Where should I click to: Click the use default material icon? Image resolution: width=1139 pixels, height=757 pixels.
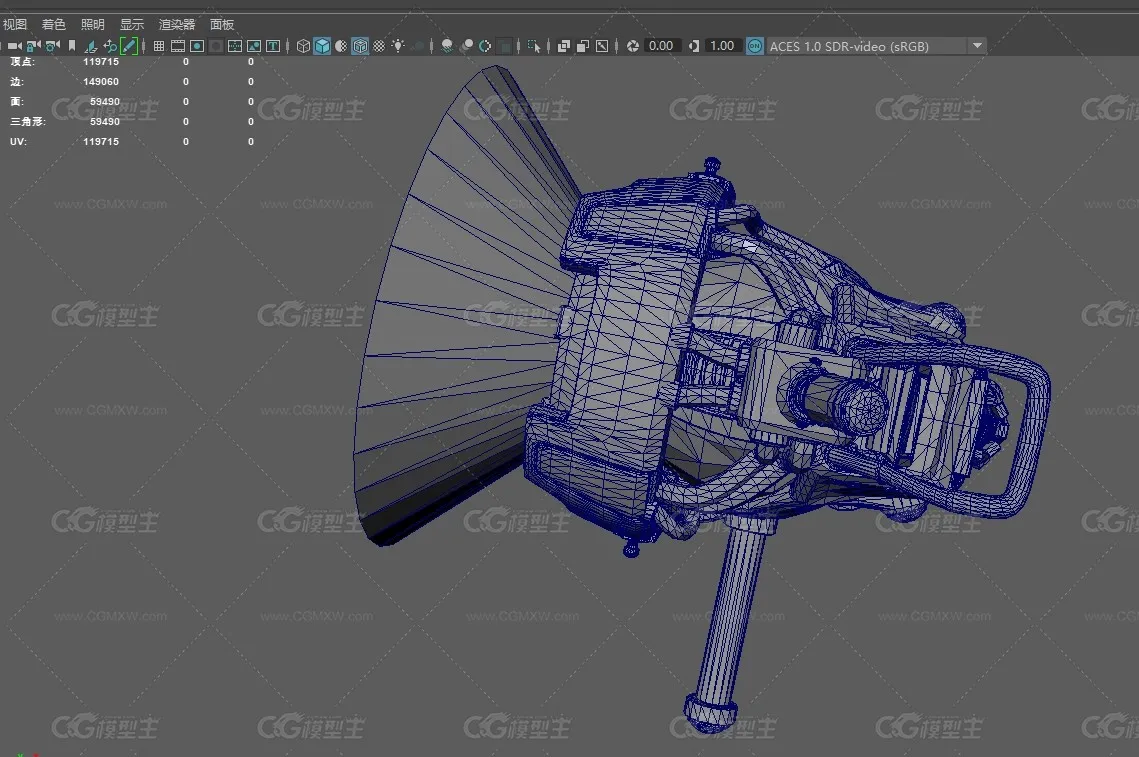click(341, 46)
